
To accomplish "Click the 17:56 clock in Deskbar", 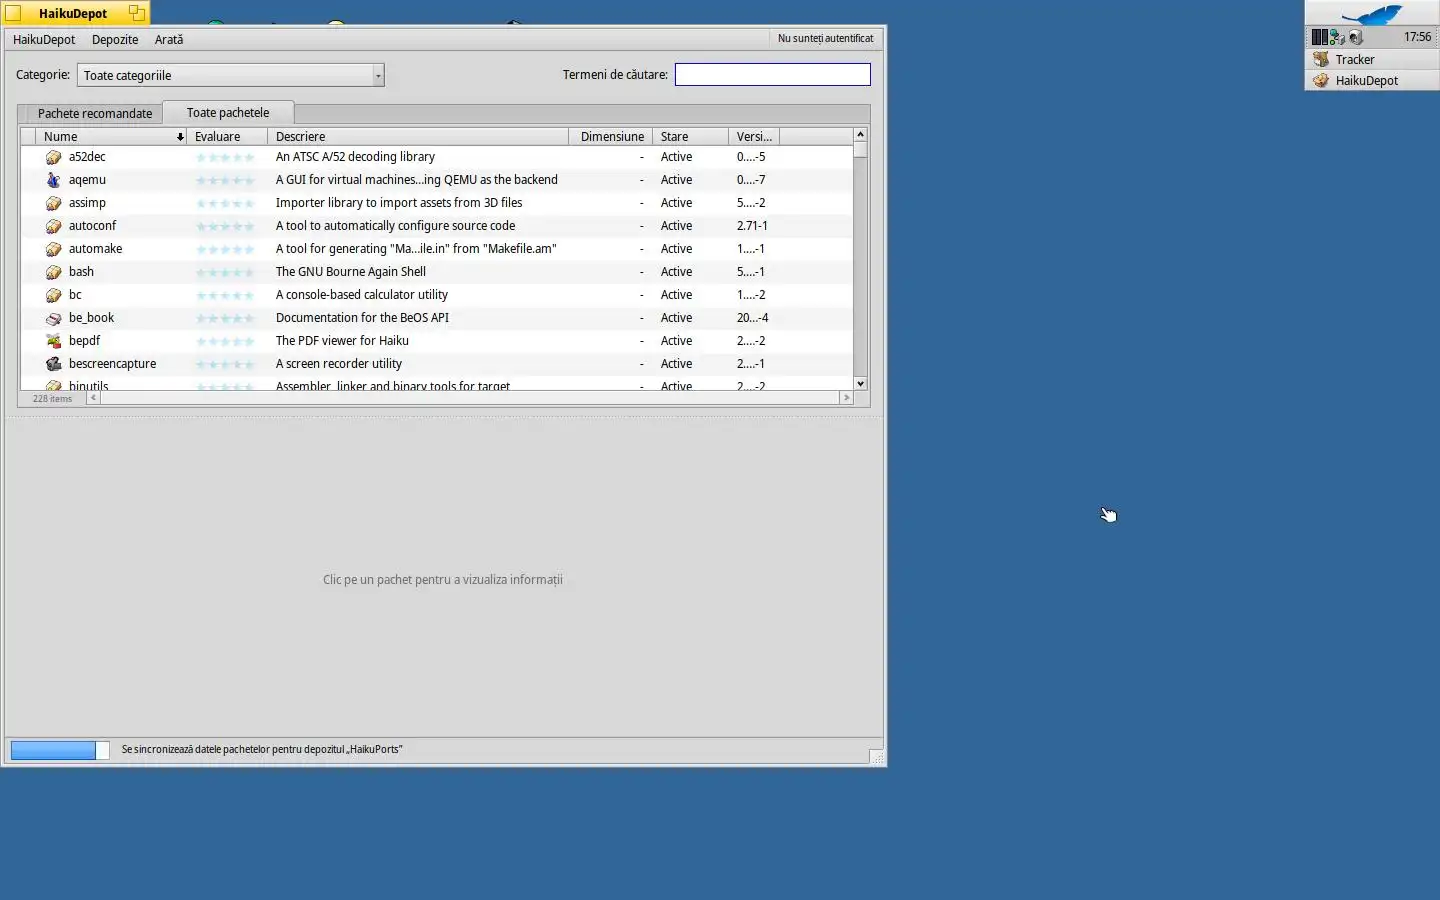I will coord(1417,37).
